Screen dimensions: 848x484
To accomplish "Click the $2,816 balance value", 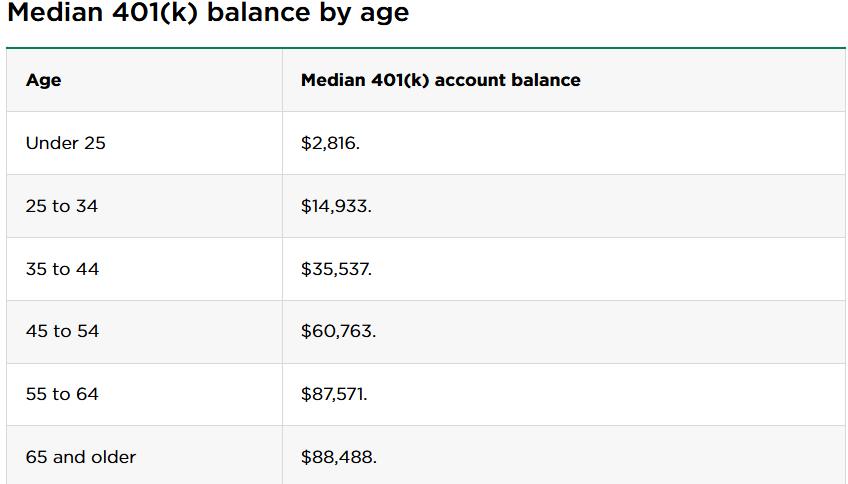I will click(x=330, y=143).
